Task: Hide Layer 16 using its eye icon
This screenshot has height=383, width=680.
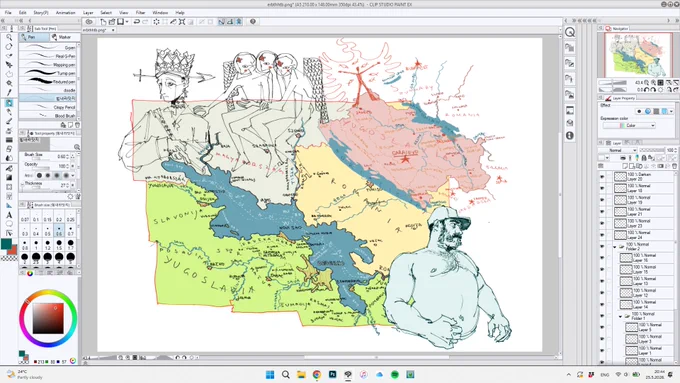Action: click(602, 258)
